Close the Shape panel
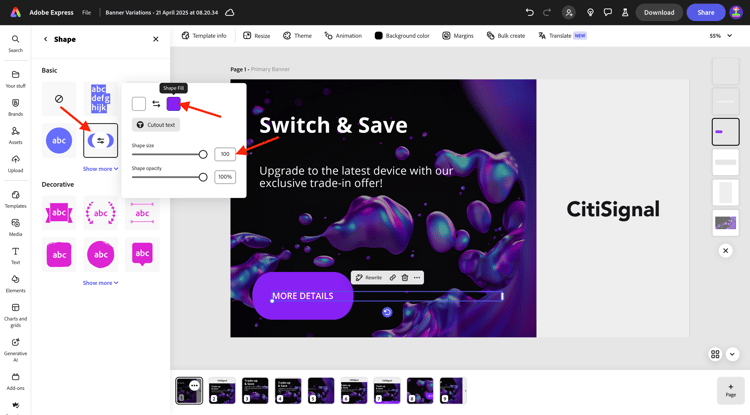The height and width of the screenshot is (415, 750). click(155, 39)
